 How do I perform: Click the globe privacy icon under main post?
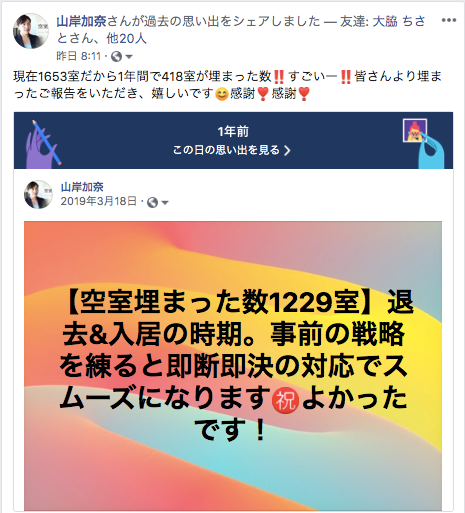116,56
